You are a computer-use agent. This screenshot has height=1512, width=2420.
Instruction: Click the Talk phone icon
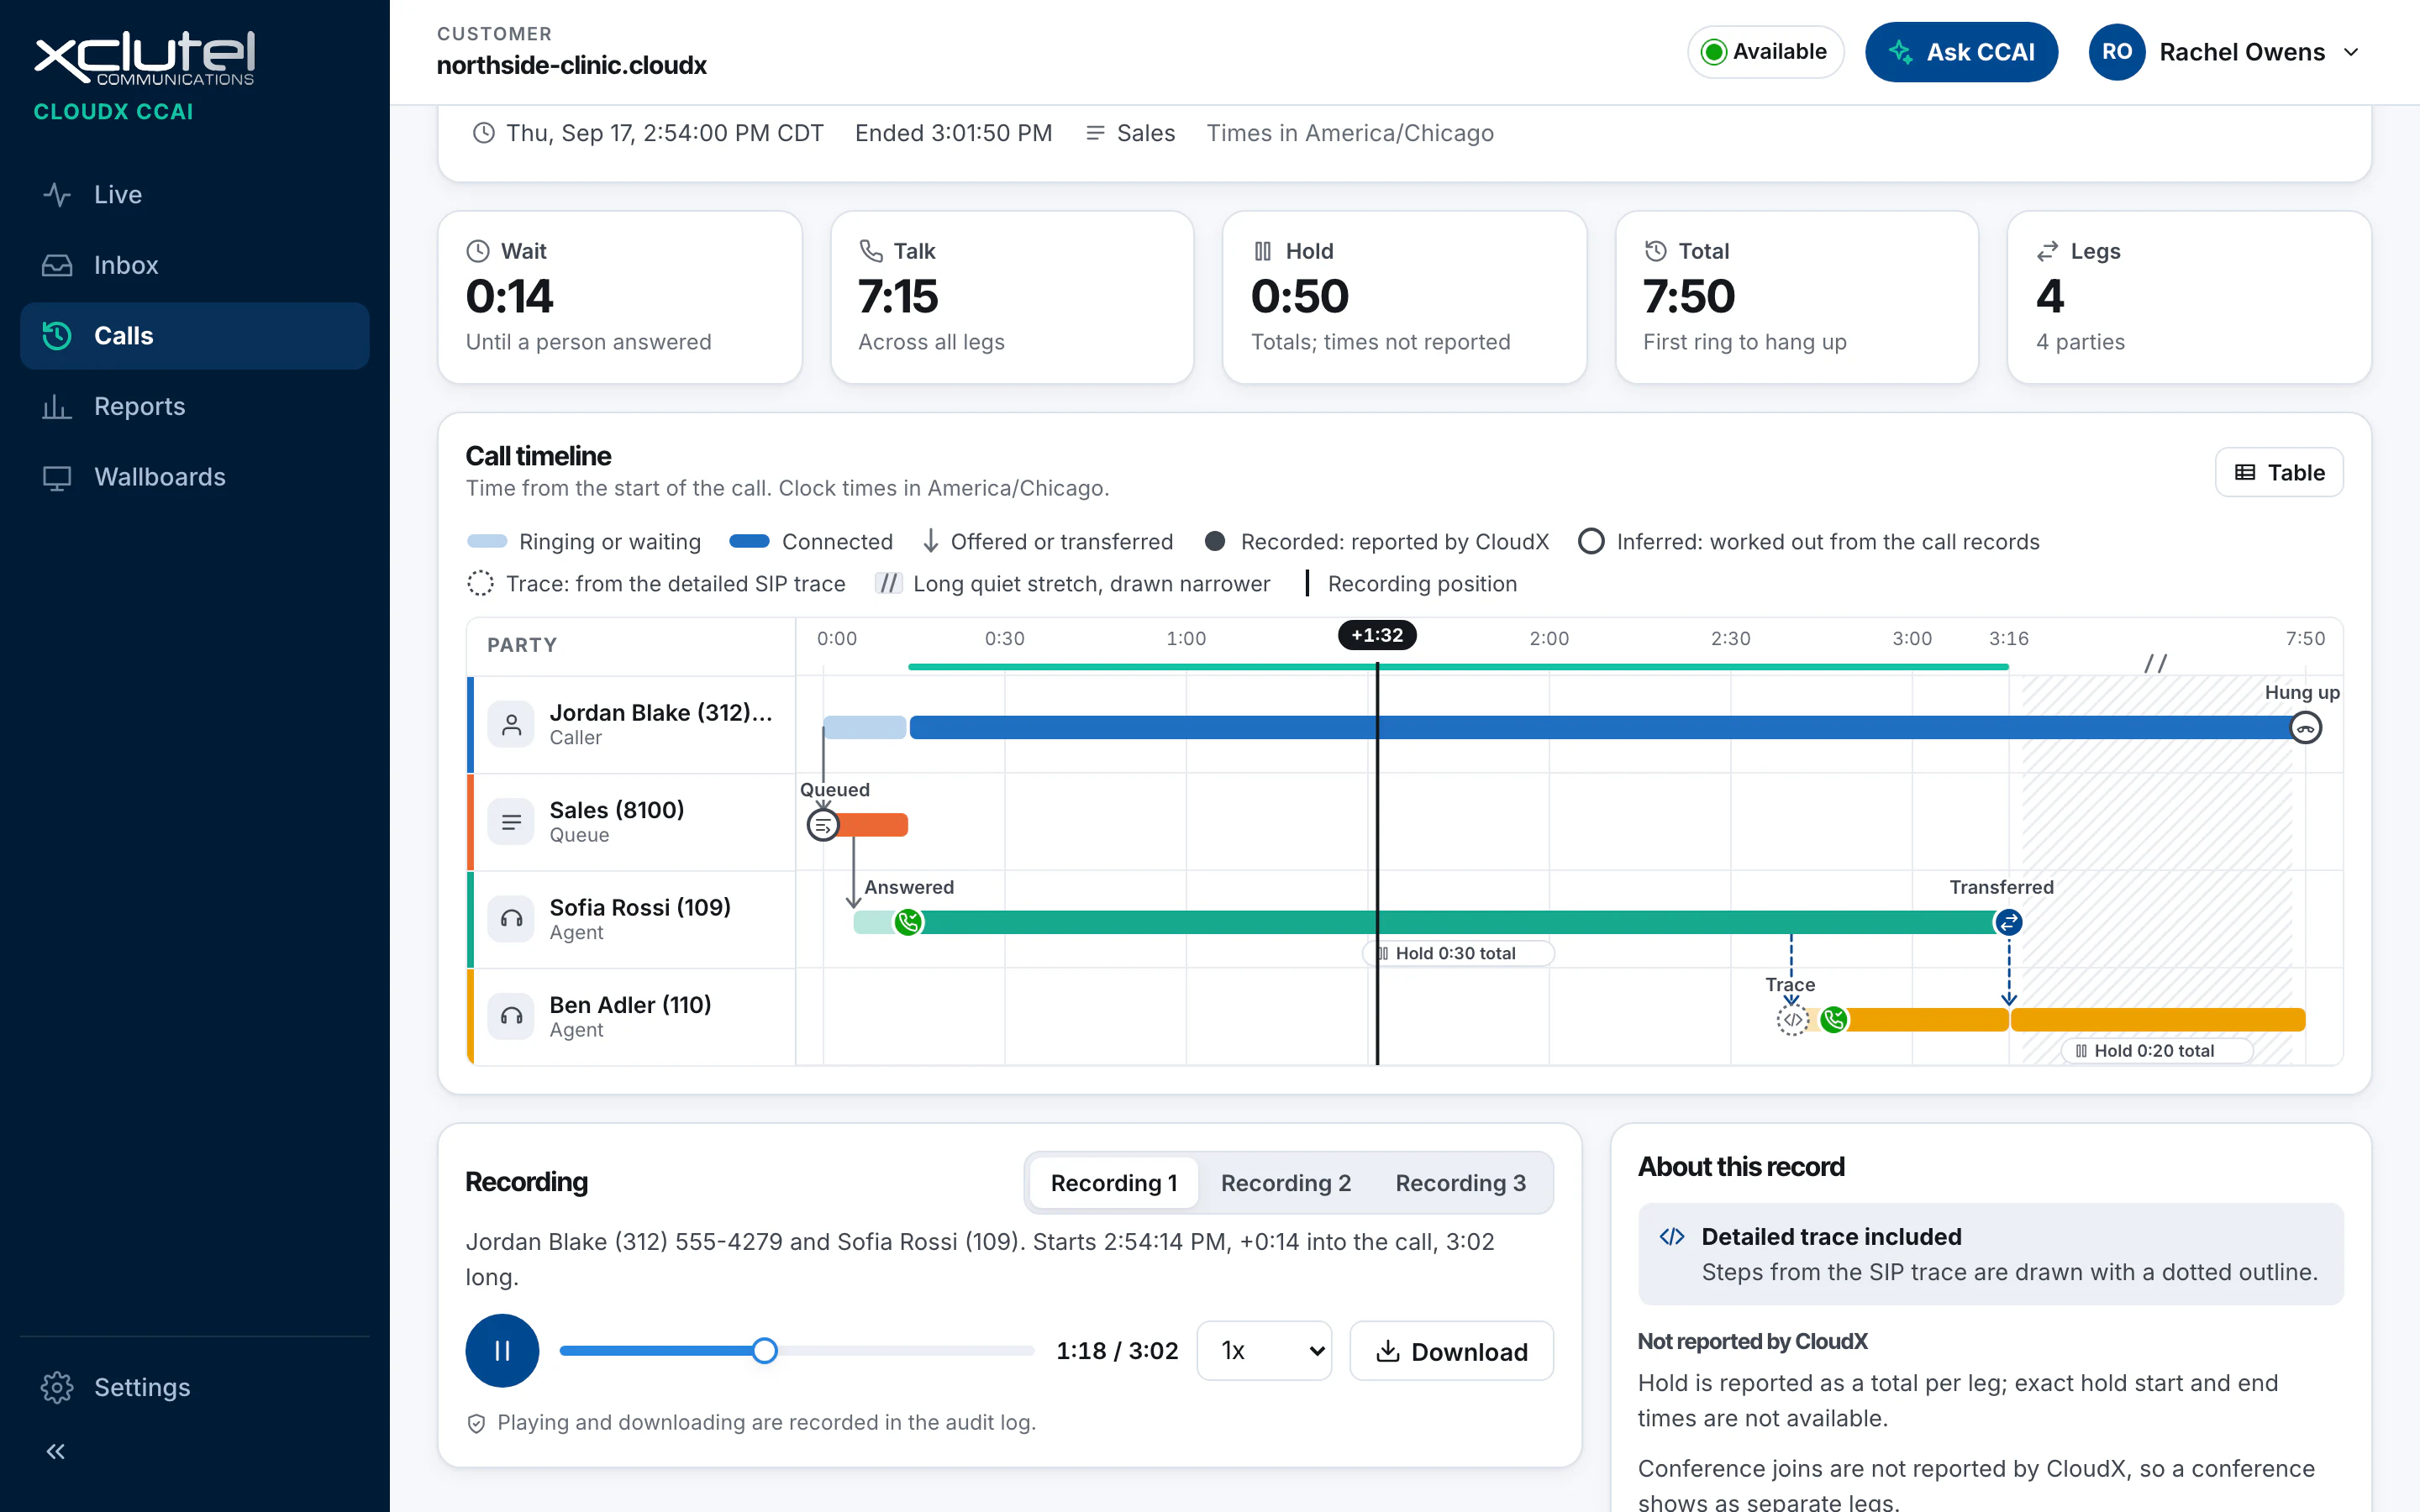871,251
